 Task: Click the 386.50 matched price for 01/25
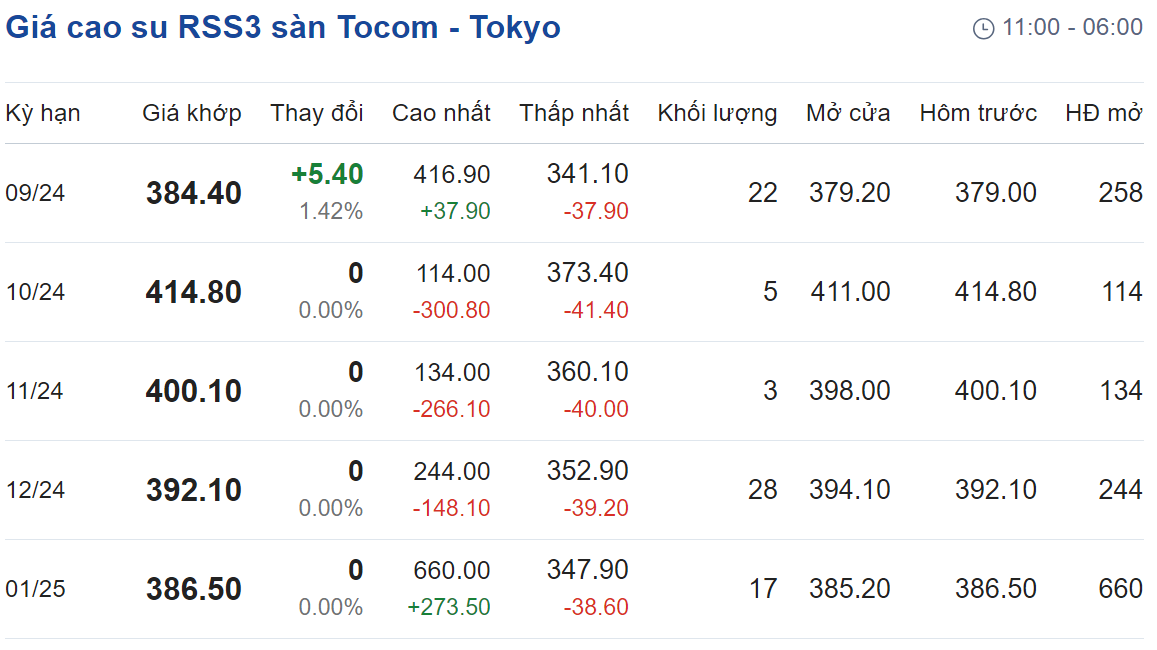[194, 589]
